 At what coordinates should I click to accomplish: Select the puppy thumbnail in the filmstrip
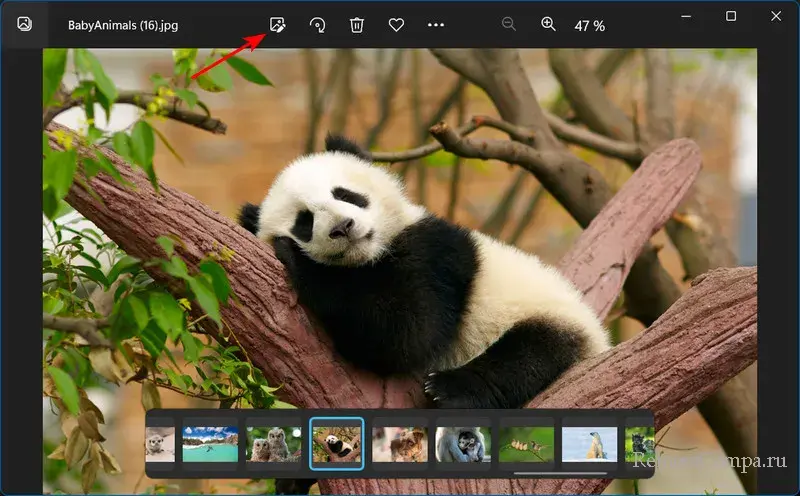[399, 444]
